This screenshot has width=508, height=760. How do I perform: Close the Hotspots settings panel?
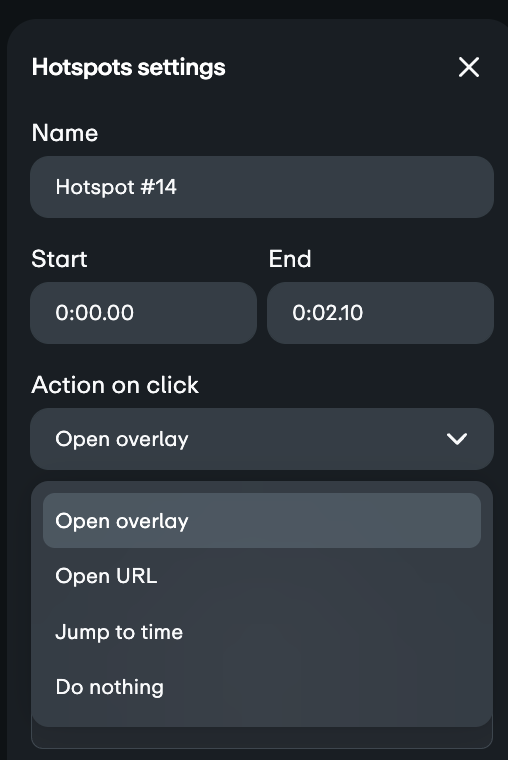469,67
